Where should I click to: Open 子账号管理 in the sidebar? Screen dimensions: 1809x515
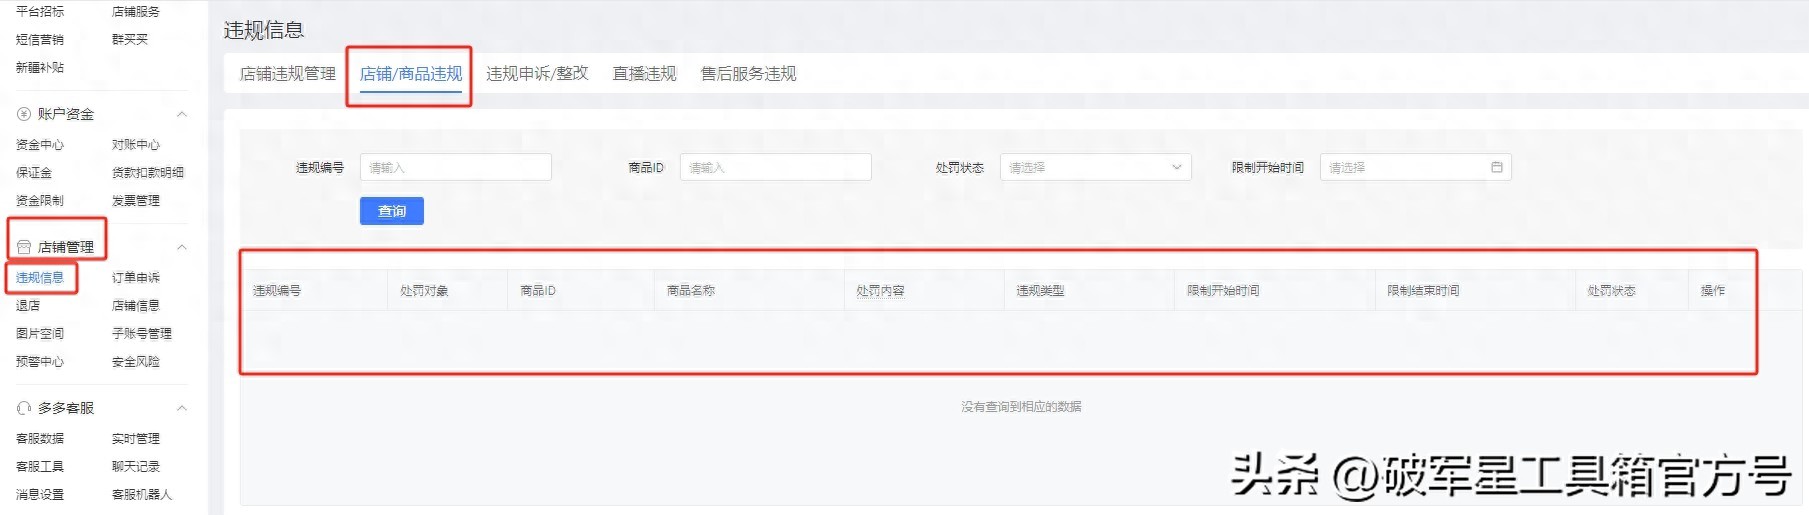[142, 334]
